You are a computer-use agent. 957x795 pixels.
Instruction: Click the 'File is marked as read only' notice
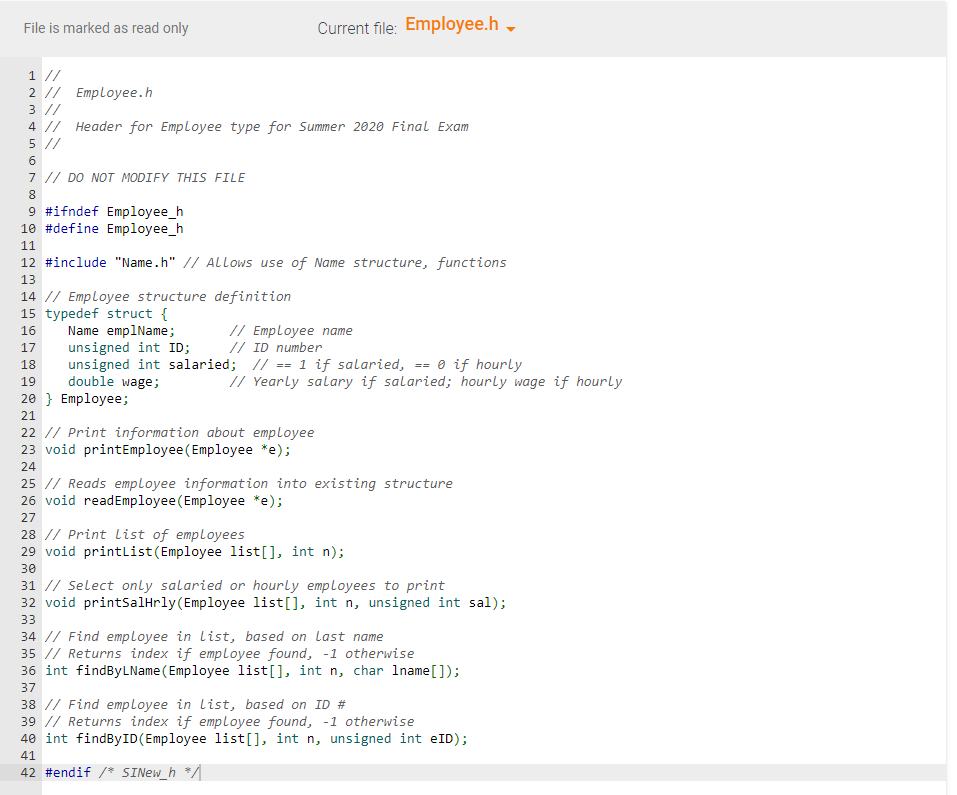106,28
